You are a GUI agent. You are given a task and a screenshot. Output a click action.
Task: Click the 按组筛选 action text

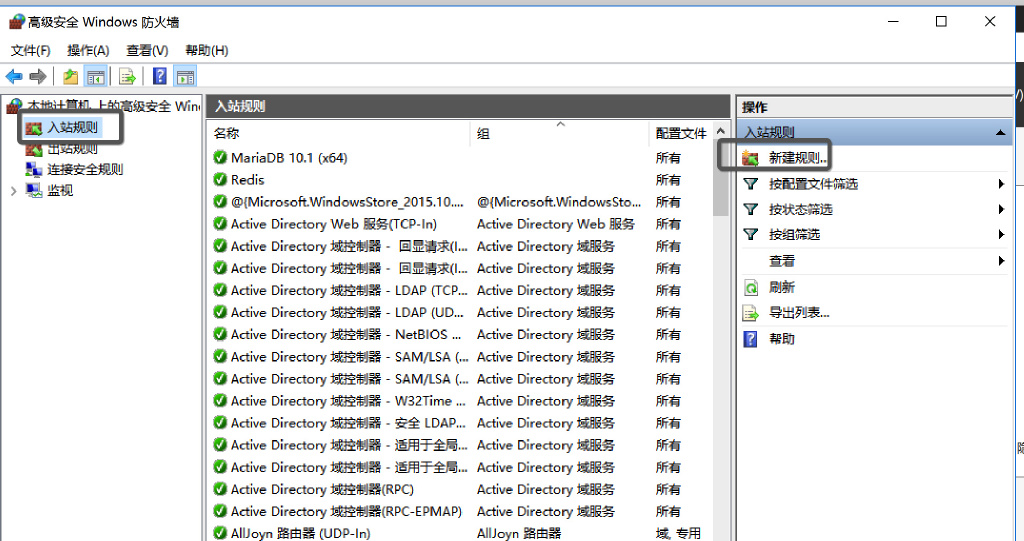[x=794, y=235]
